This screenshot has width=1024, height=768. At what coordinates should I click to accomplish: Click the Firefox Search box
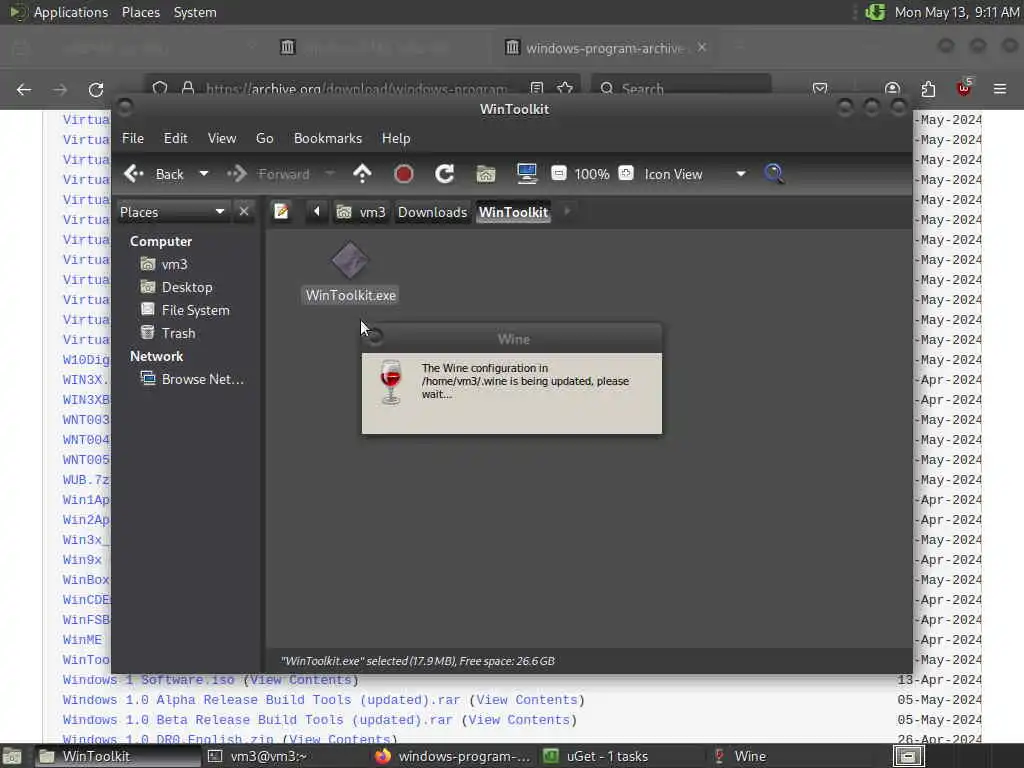pos(682,88)
